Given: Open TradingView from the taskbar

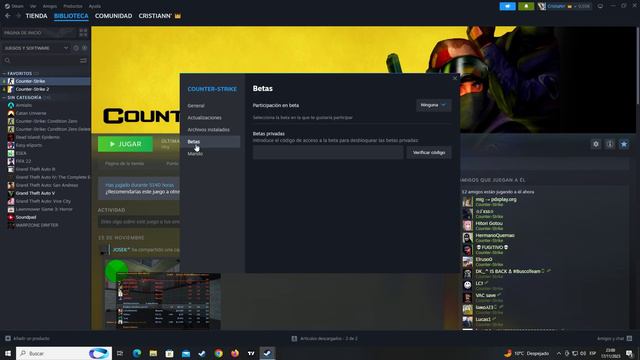Looking at the screenshot, I should tap(251, 353).
